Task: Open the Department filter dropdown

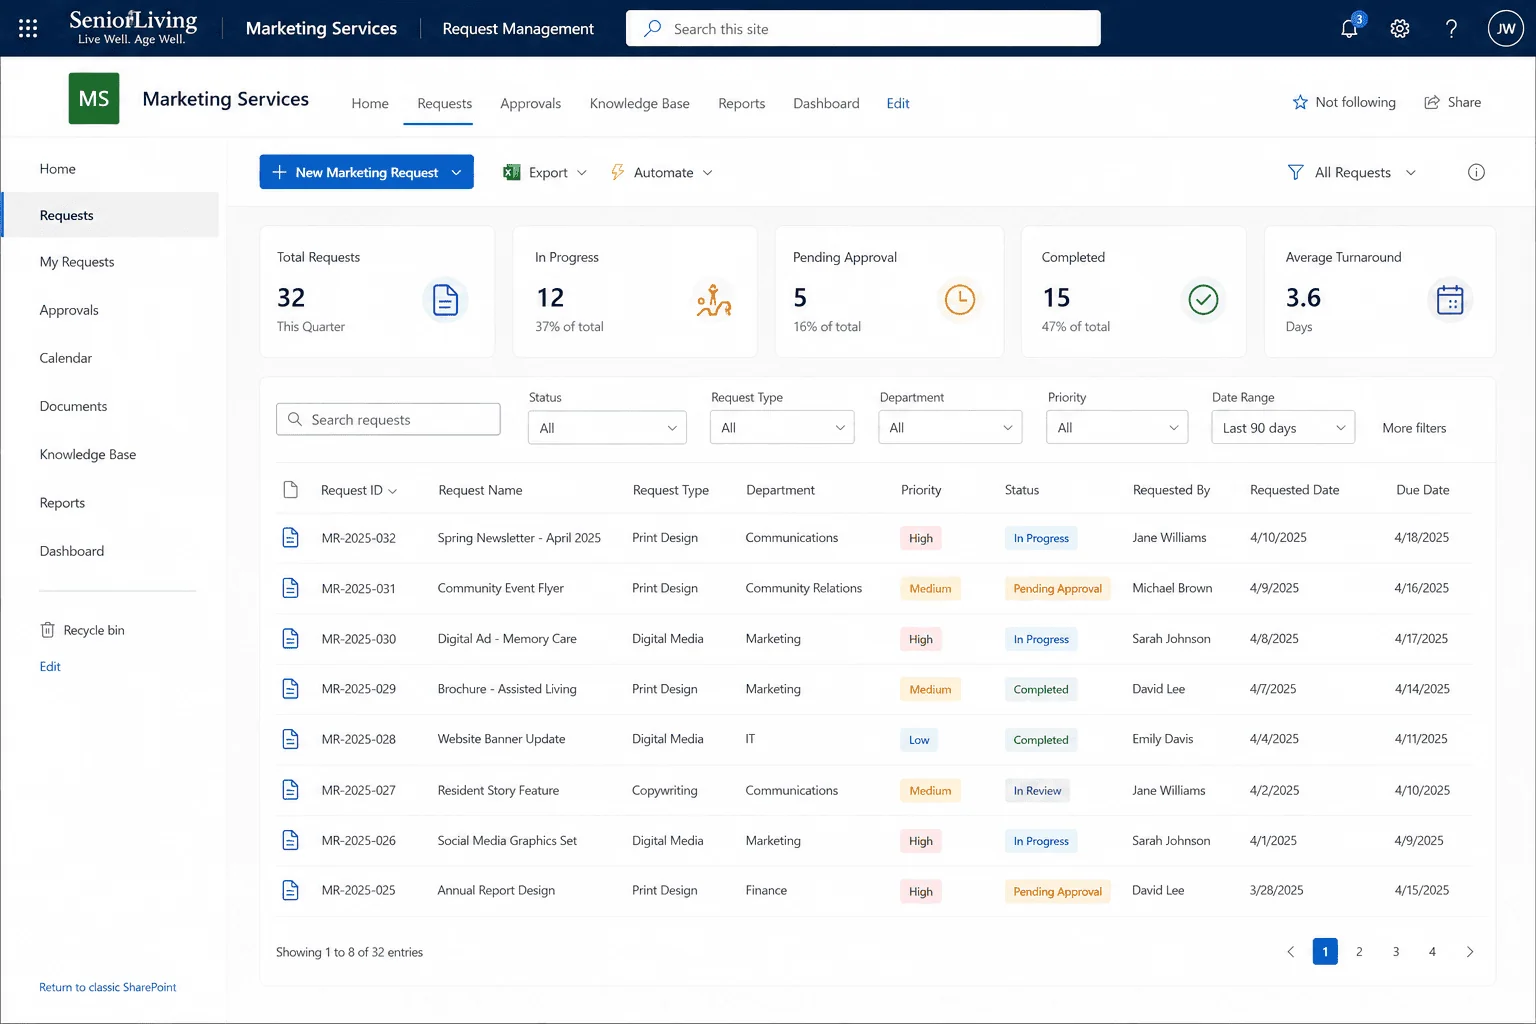Action: pyautogui.click(x=950, y=428)
